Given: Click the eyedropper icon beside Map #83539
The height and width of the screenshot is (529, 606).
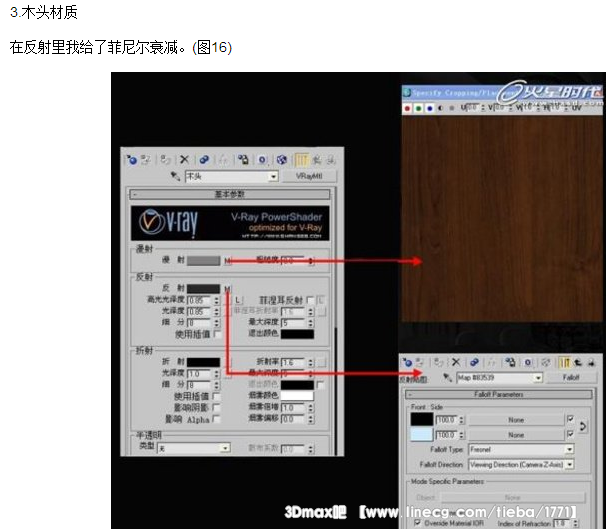Looking at the screenshot, I should click(x=449, y=378).
